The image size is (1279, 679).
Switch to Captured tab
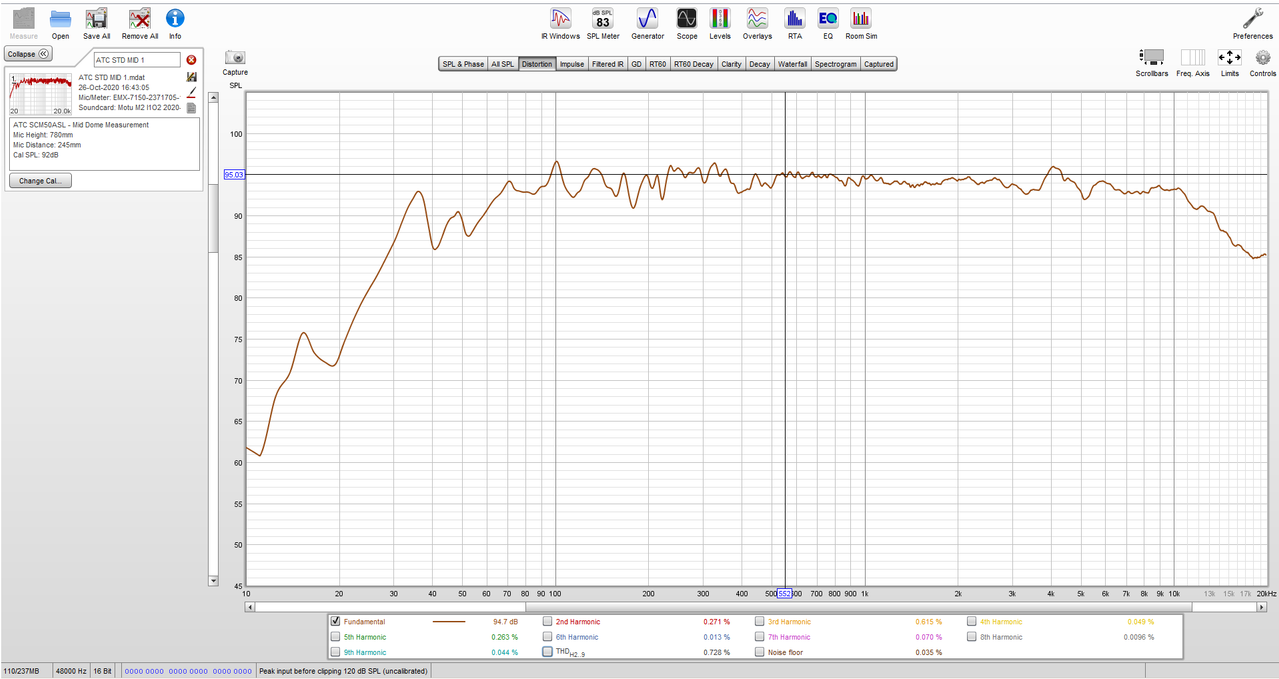pos(879,64)
